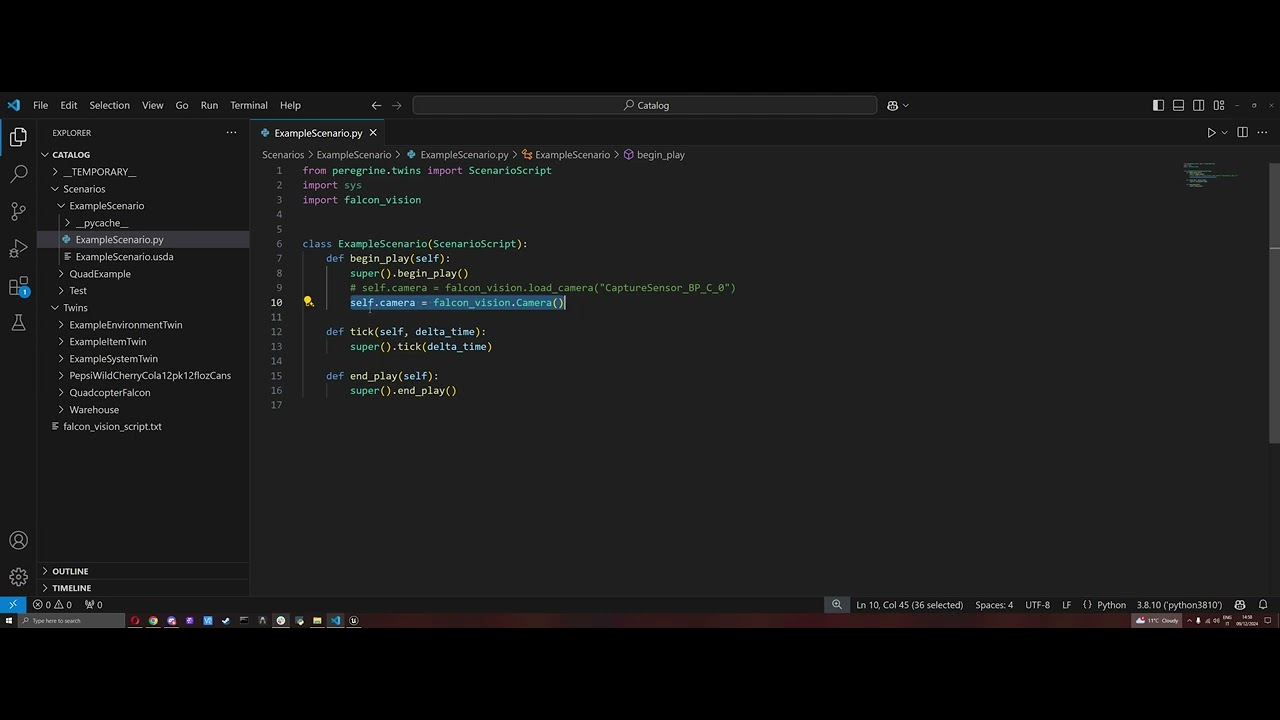Viewport: 1280px width, 720px height.
Task: Open the Testing flask view
Action: click(x=18, y=323)
